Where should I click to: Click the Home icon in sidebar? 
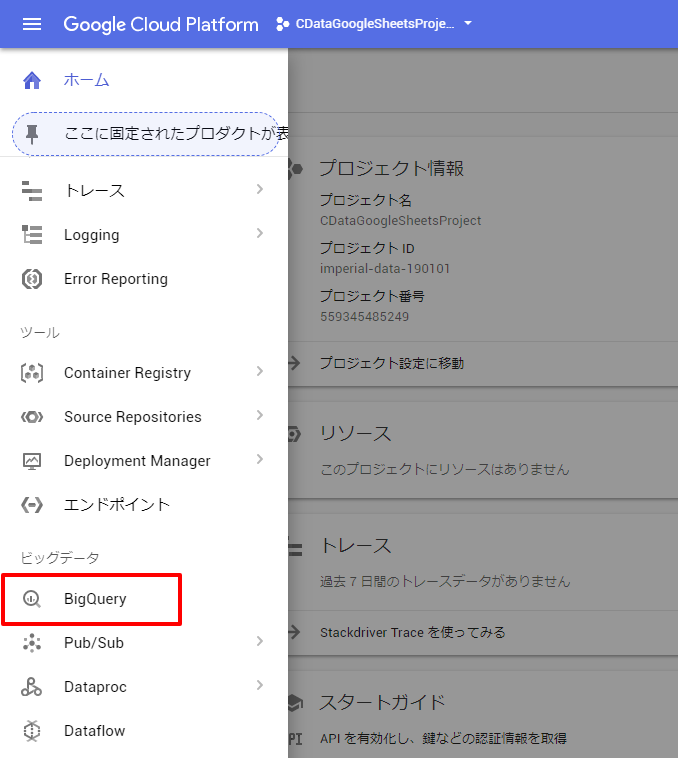point(32,80)
